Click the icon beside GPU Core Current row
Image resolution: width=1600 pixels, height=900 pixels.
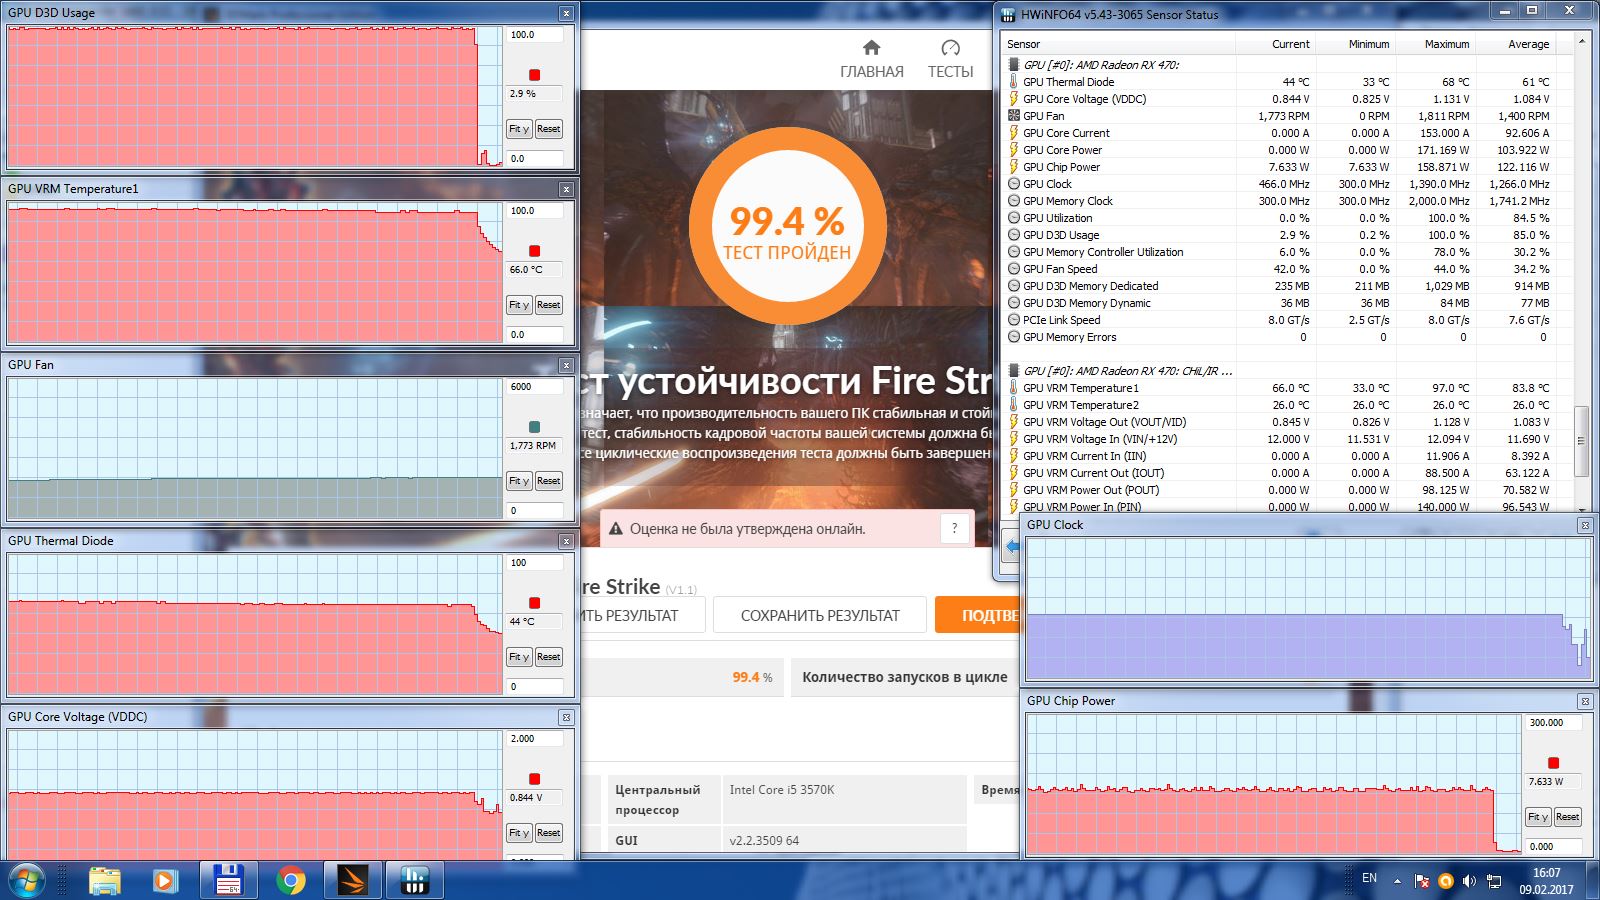click(1013, 133)
